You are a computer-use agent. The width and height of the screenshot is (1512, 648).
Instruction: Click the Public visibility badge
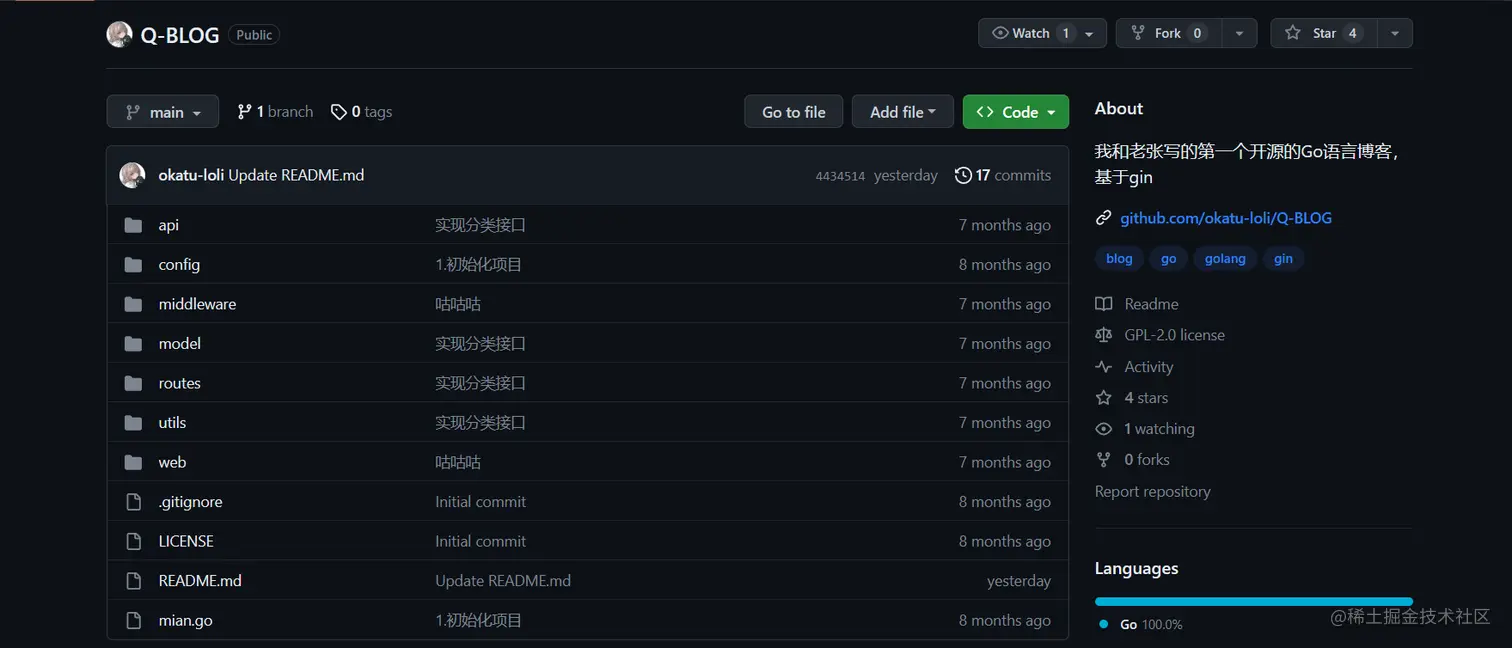(x=254, y=35)
